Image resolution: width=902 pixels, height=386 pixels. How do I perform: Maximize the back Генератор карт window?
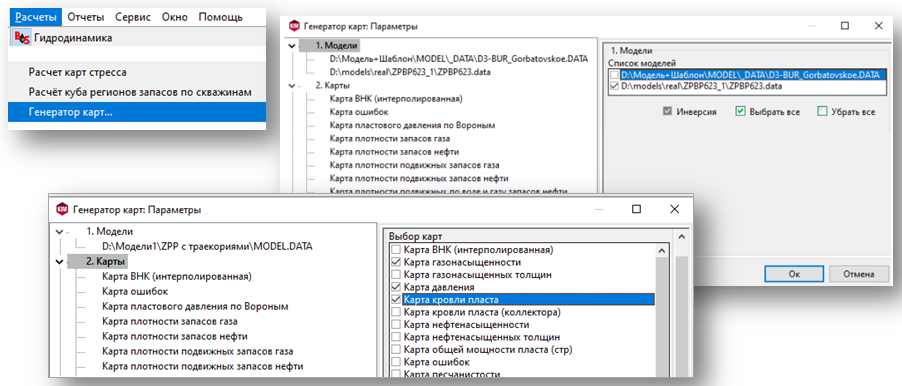tap(844, 26)
